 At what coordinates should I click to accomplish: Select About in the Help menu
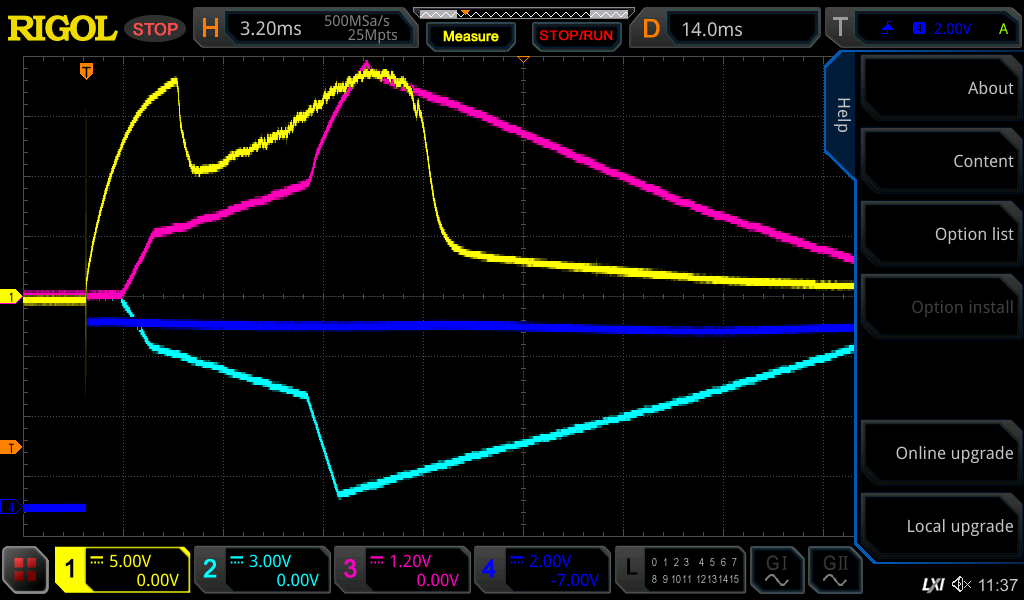940,88
